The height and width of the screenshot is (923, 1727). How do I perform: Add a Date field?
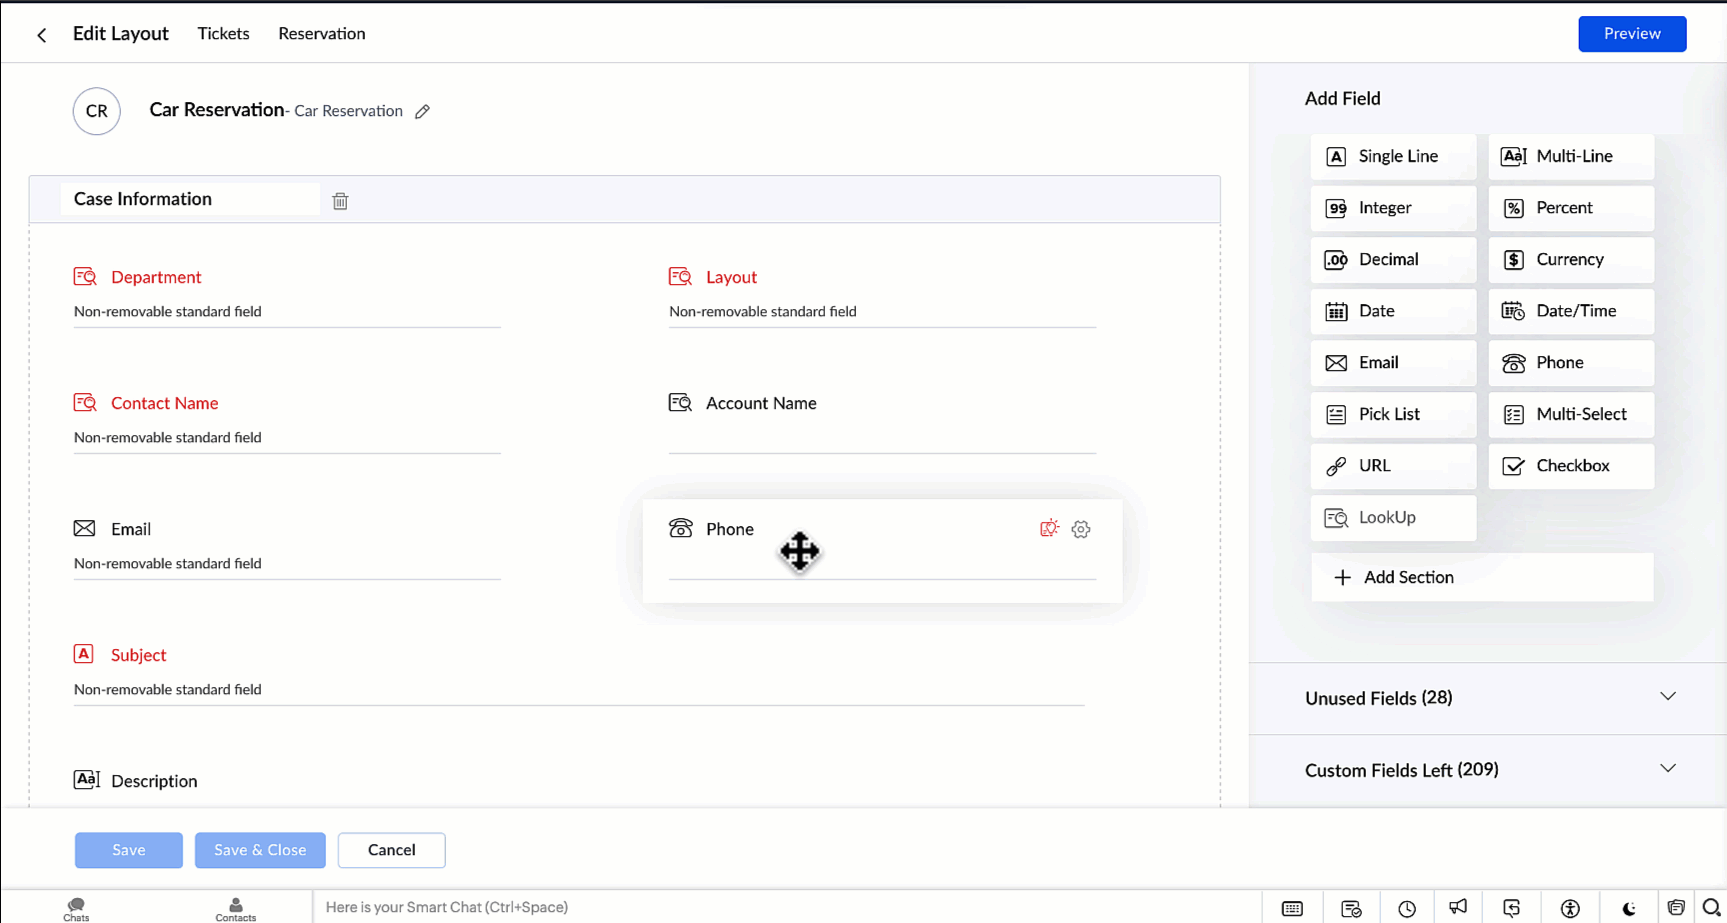1393,311
